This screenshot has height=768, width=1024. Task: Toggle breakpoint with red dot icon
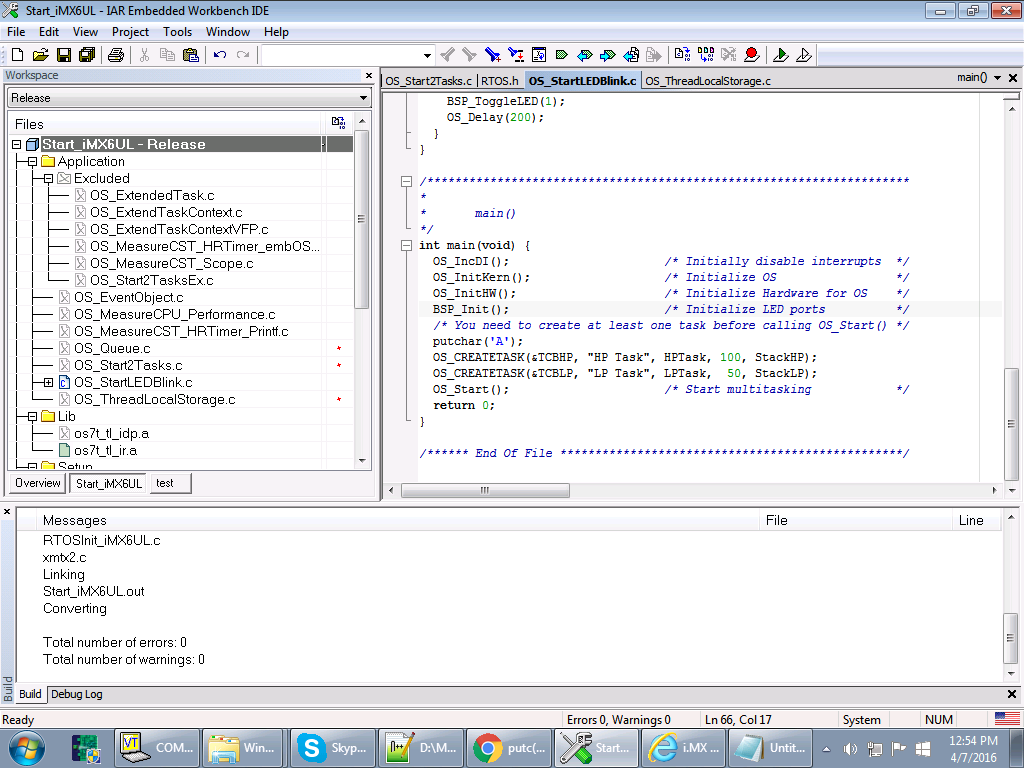(751, 55)
